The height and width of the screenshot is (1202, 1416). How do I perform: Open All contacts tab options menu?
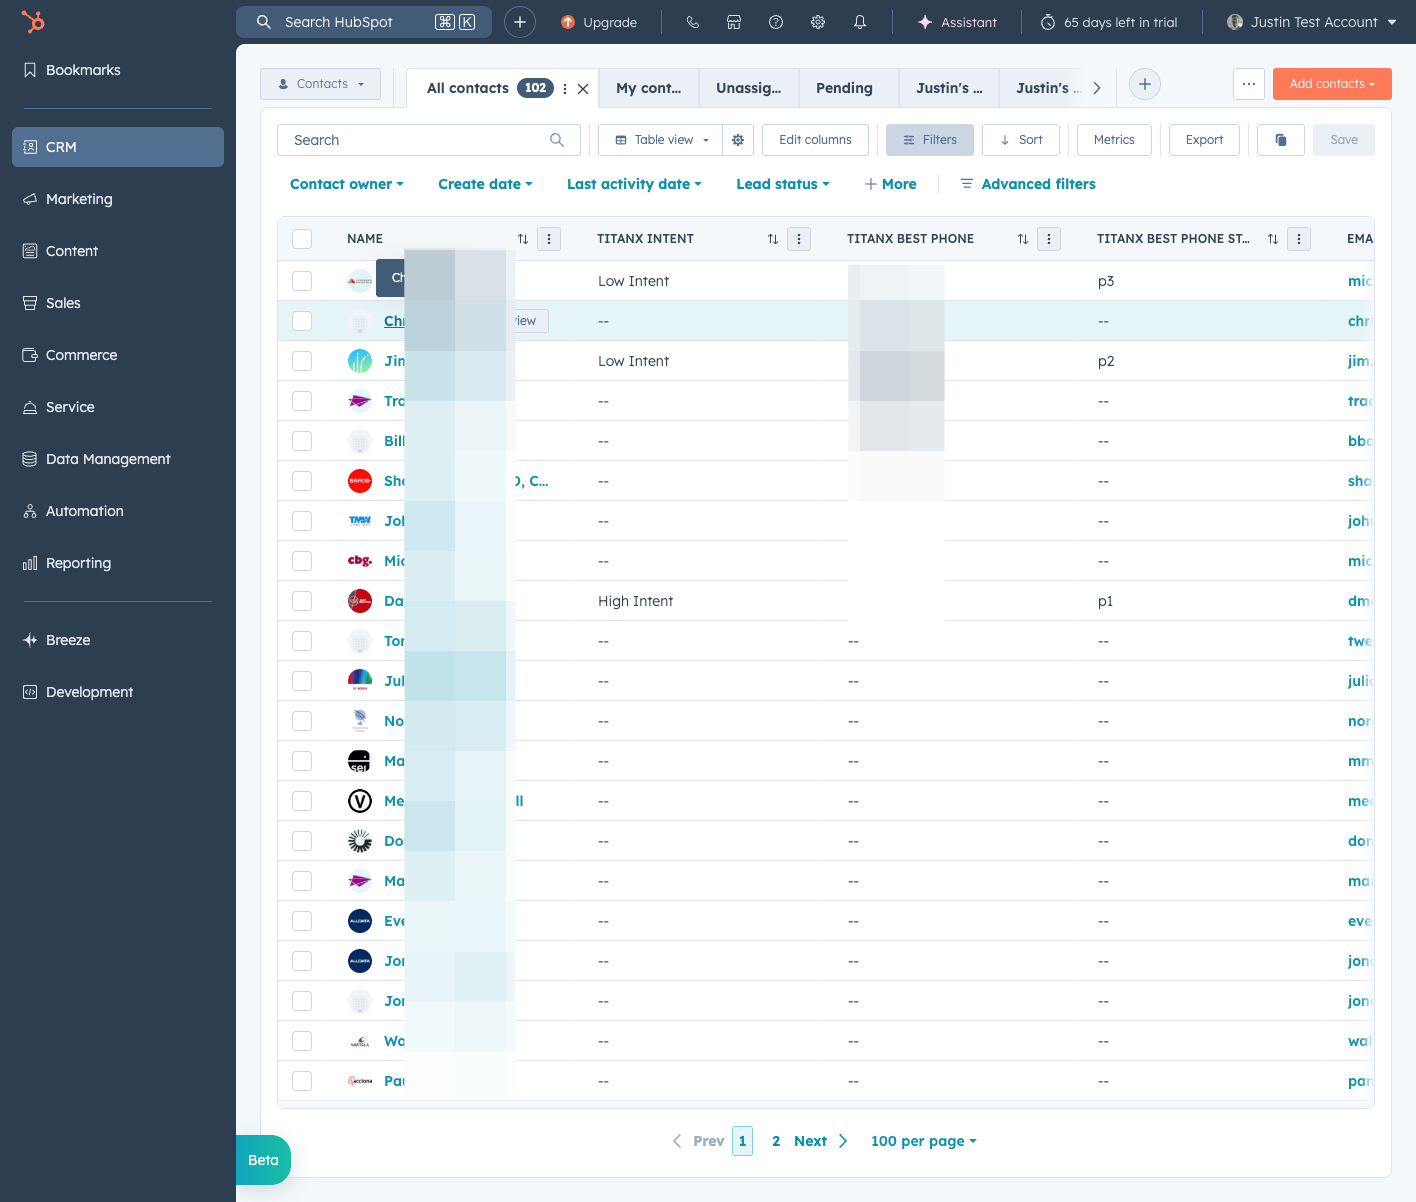pos(565,89)
